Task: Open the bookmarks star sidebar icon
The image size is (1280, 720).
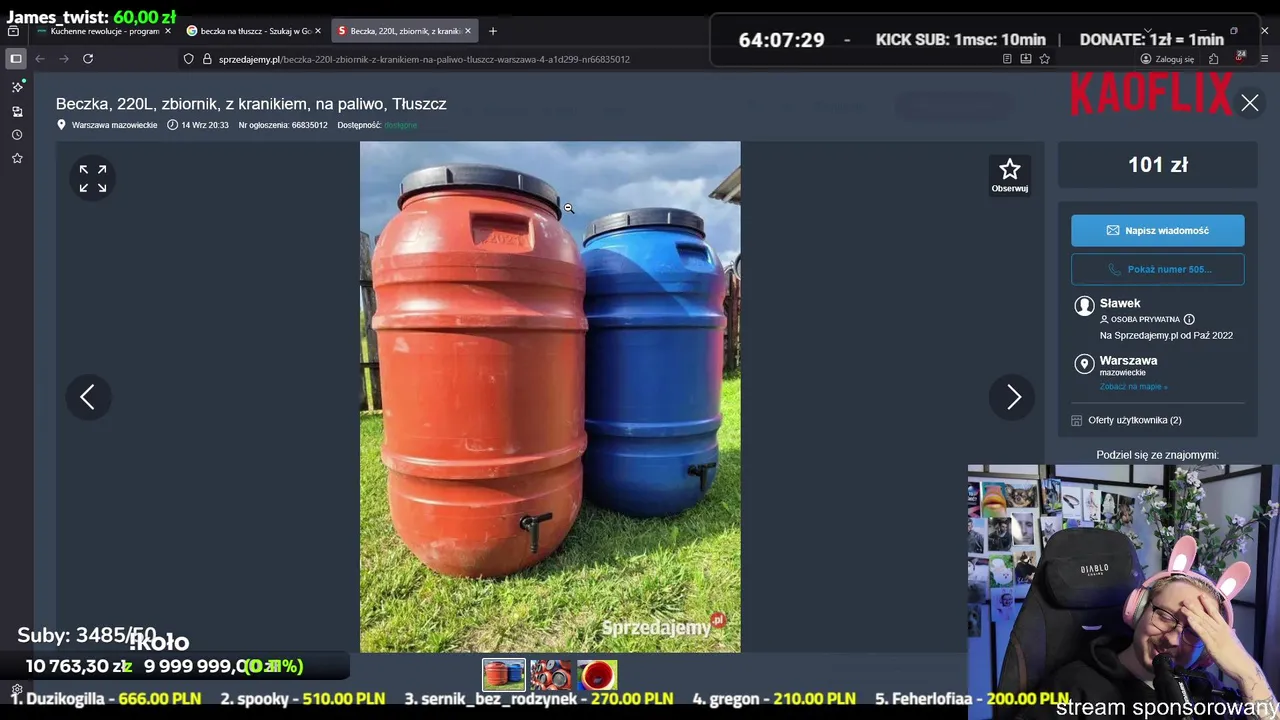Action: 17,158
